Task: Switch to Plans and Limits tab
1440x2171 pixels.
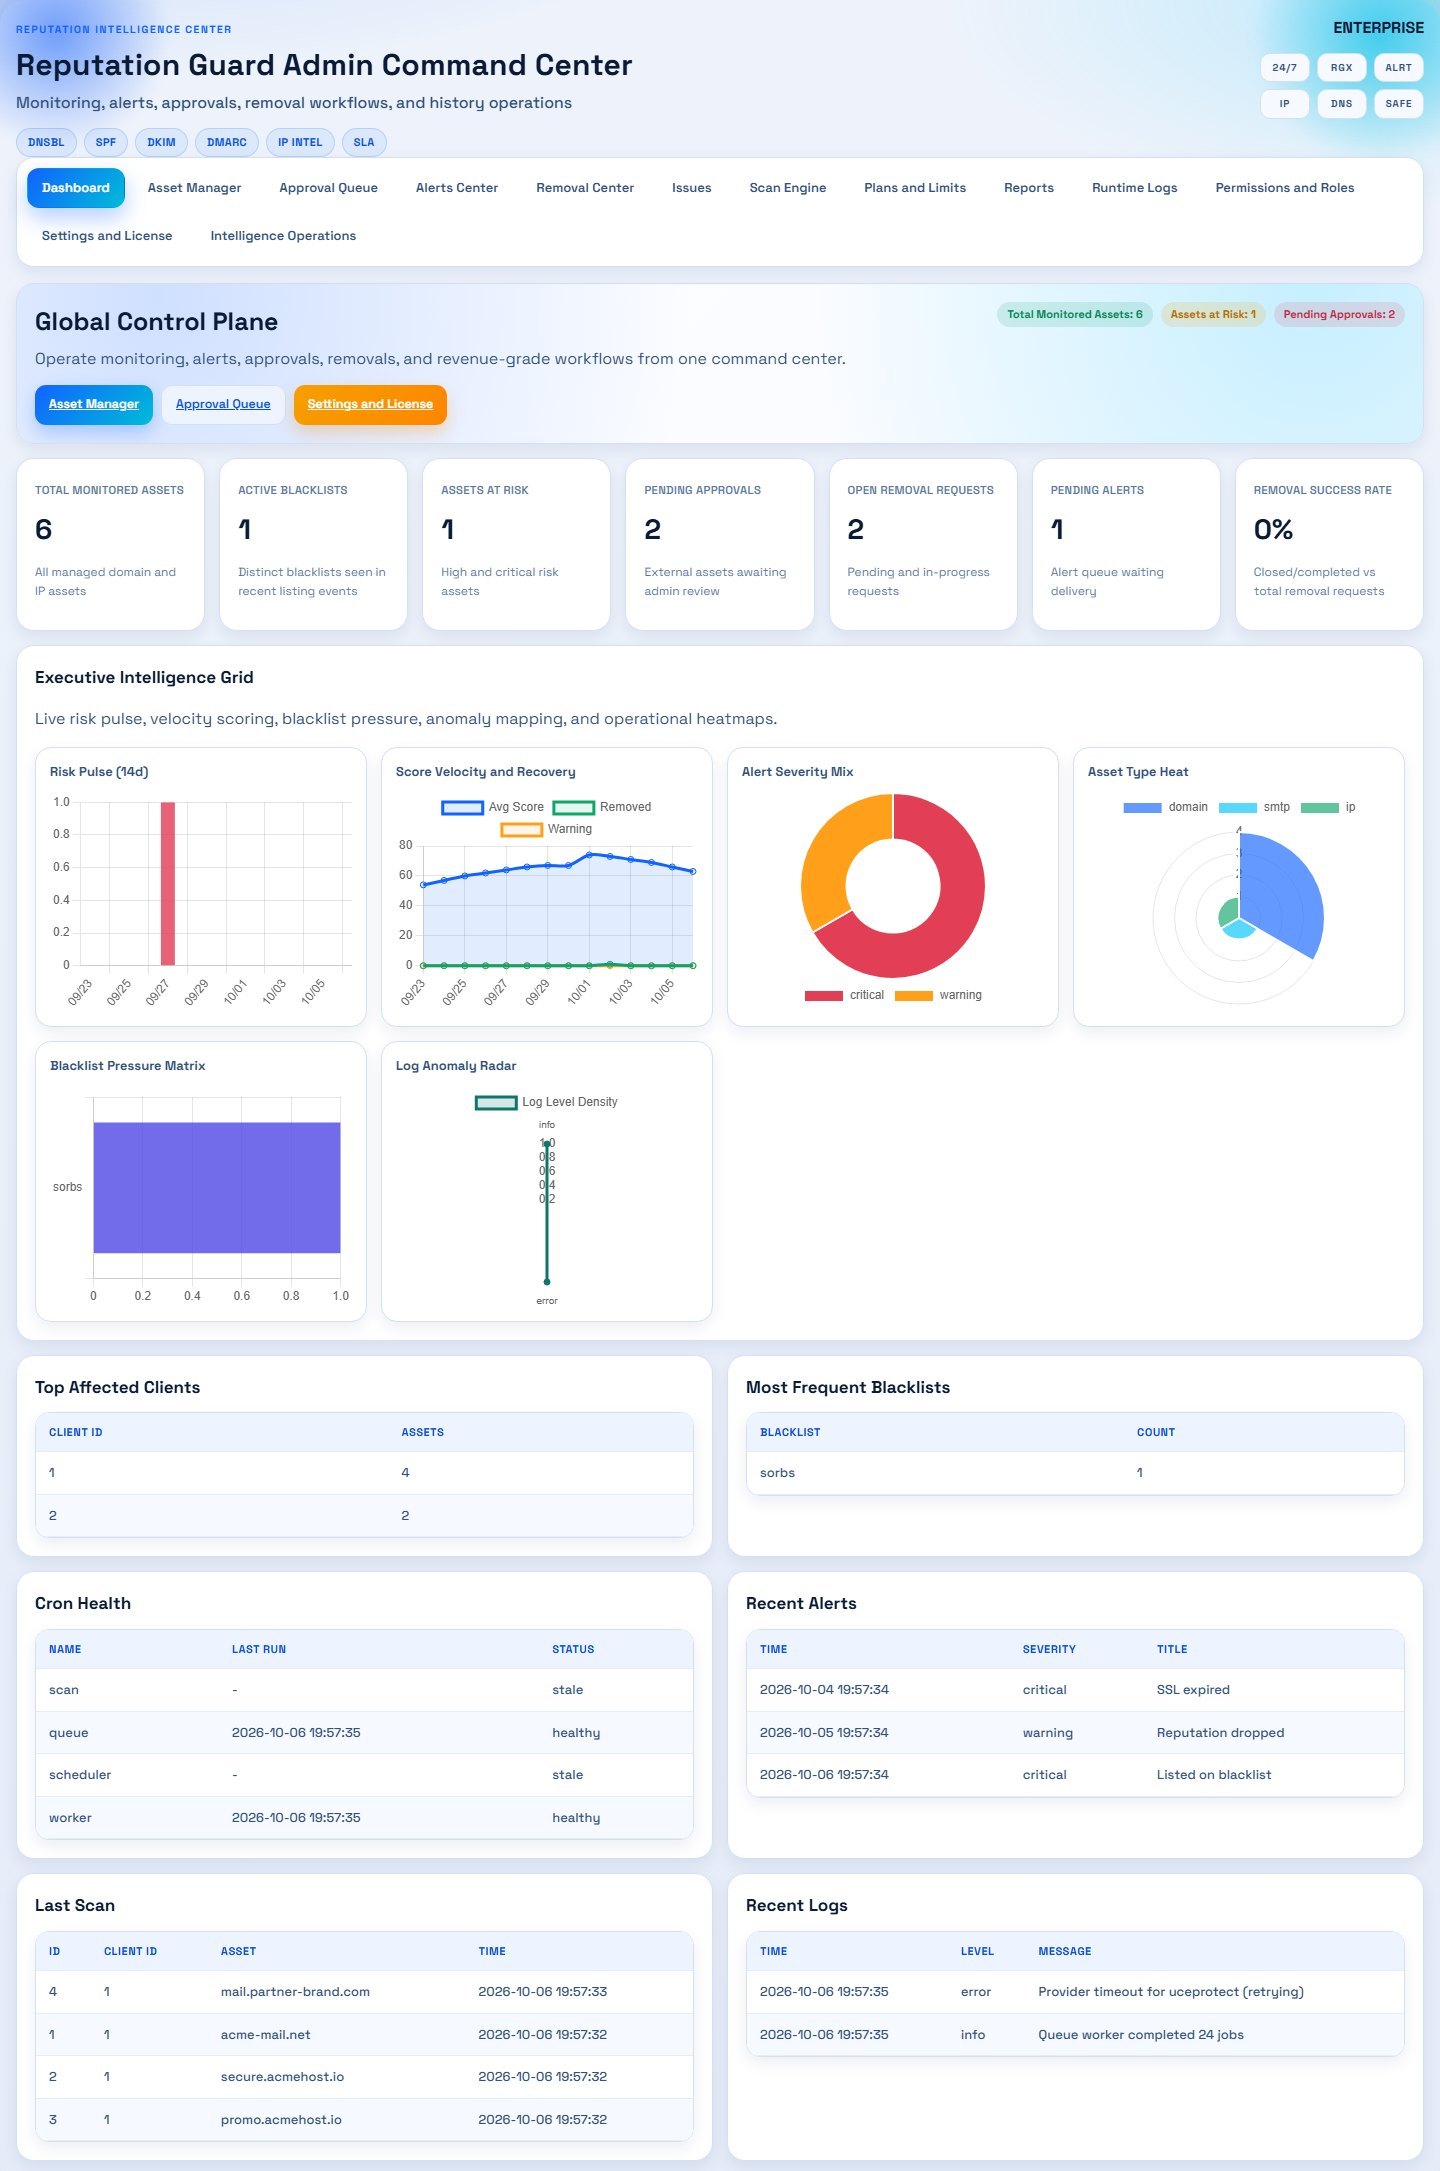Action: pos(915,188)
